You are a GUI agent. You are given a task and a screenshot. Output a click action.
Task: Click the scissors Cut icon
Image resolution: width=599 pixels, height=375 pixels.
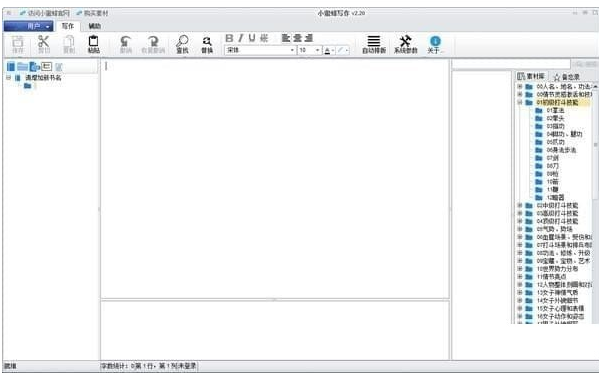(x=44, y=41)
